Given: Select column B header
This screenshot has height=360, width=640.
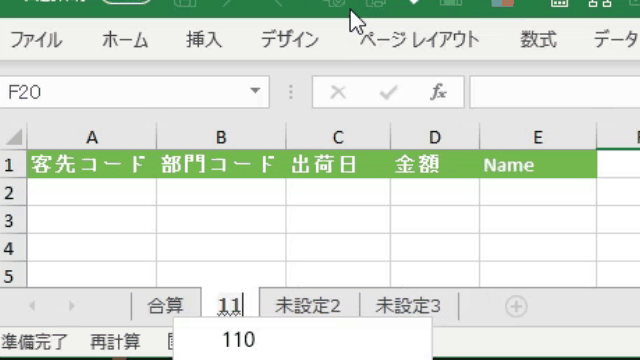Looking at the screenshot, I should pos(221,137).
